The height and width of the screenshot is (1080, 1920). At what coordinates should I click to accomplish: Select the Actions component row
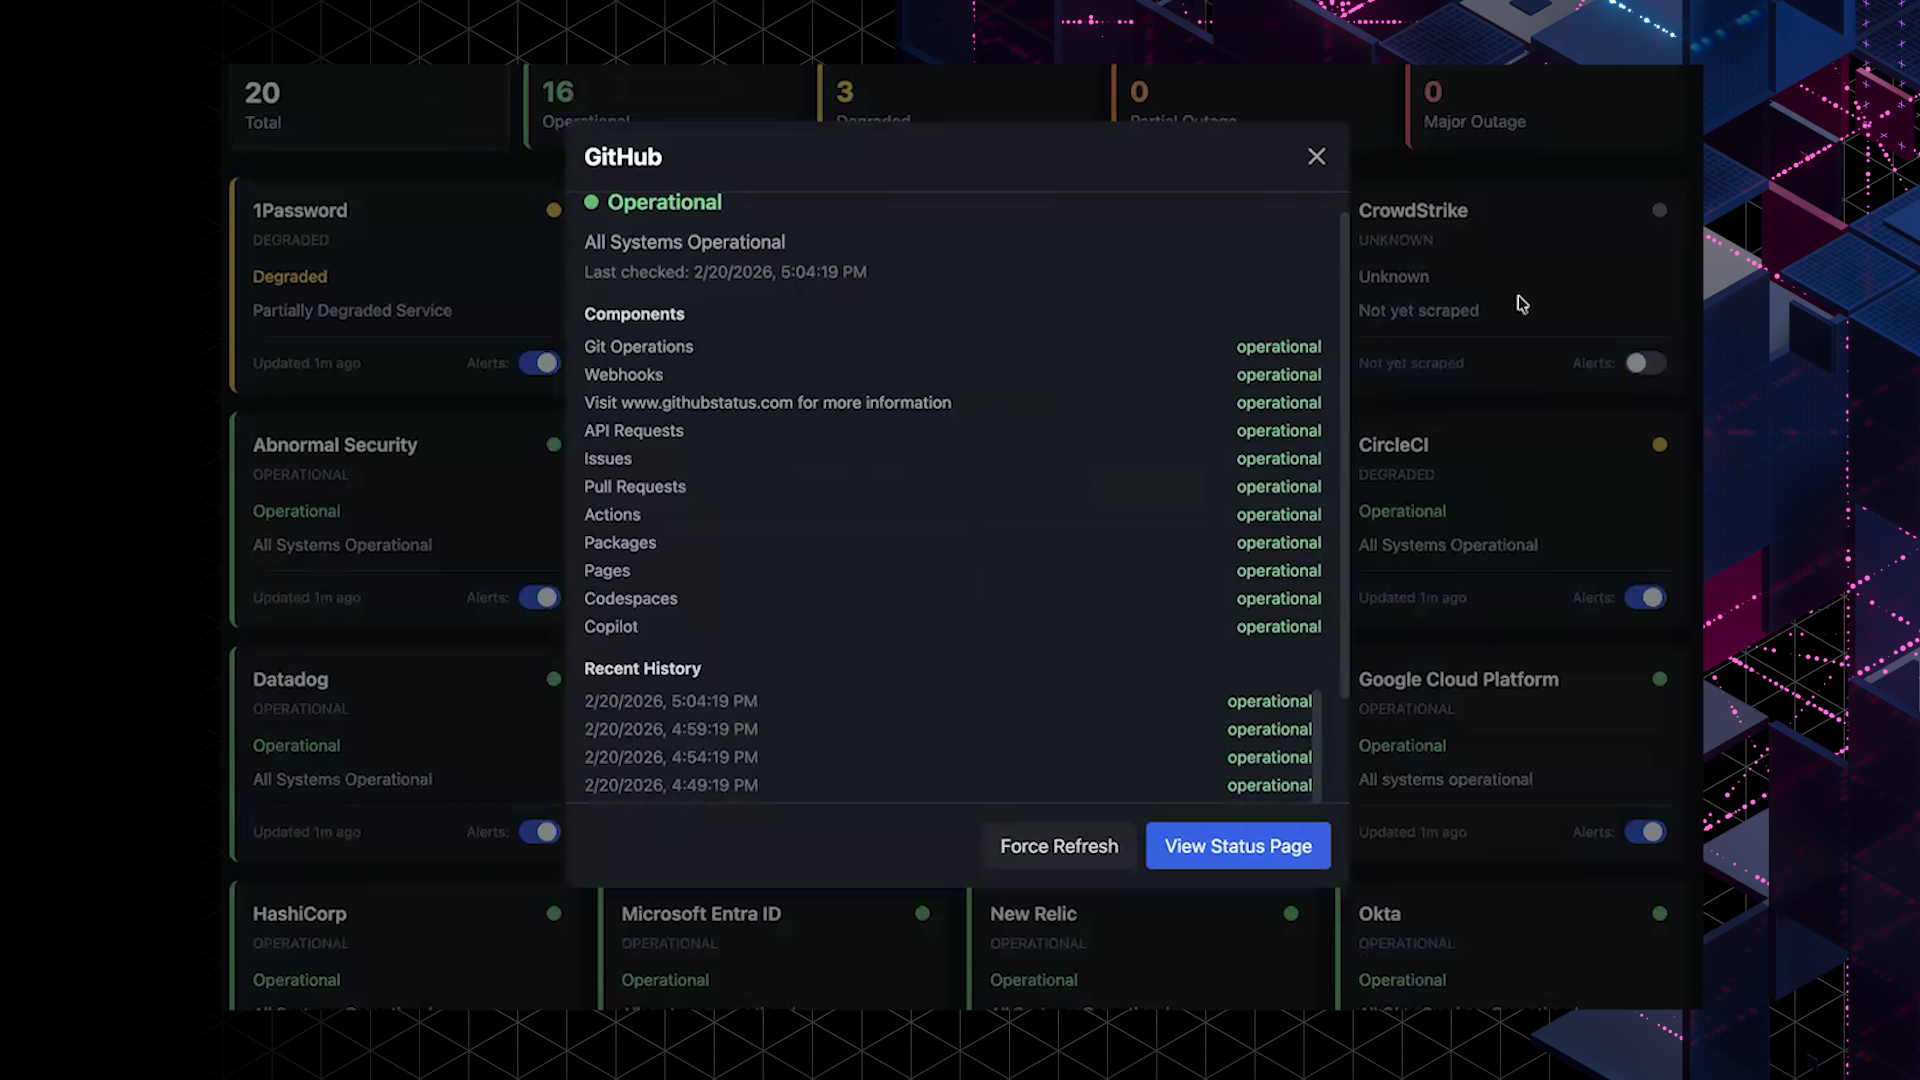coord(953,515)
